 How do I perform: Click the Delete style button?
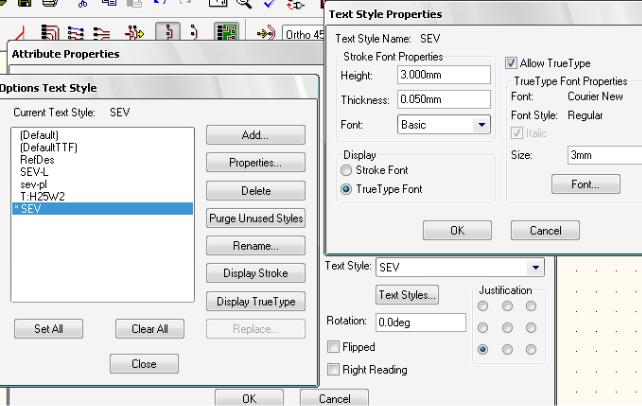click(255, 191)
